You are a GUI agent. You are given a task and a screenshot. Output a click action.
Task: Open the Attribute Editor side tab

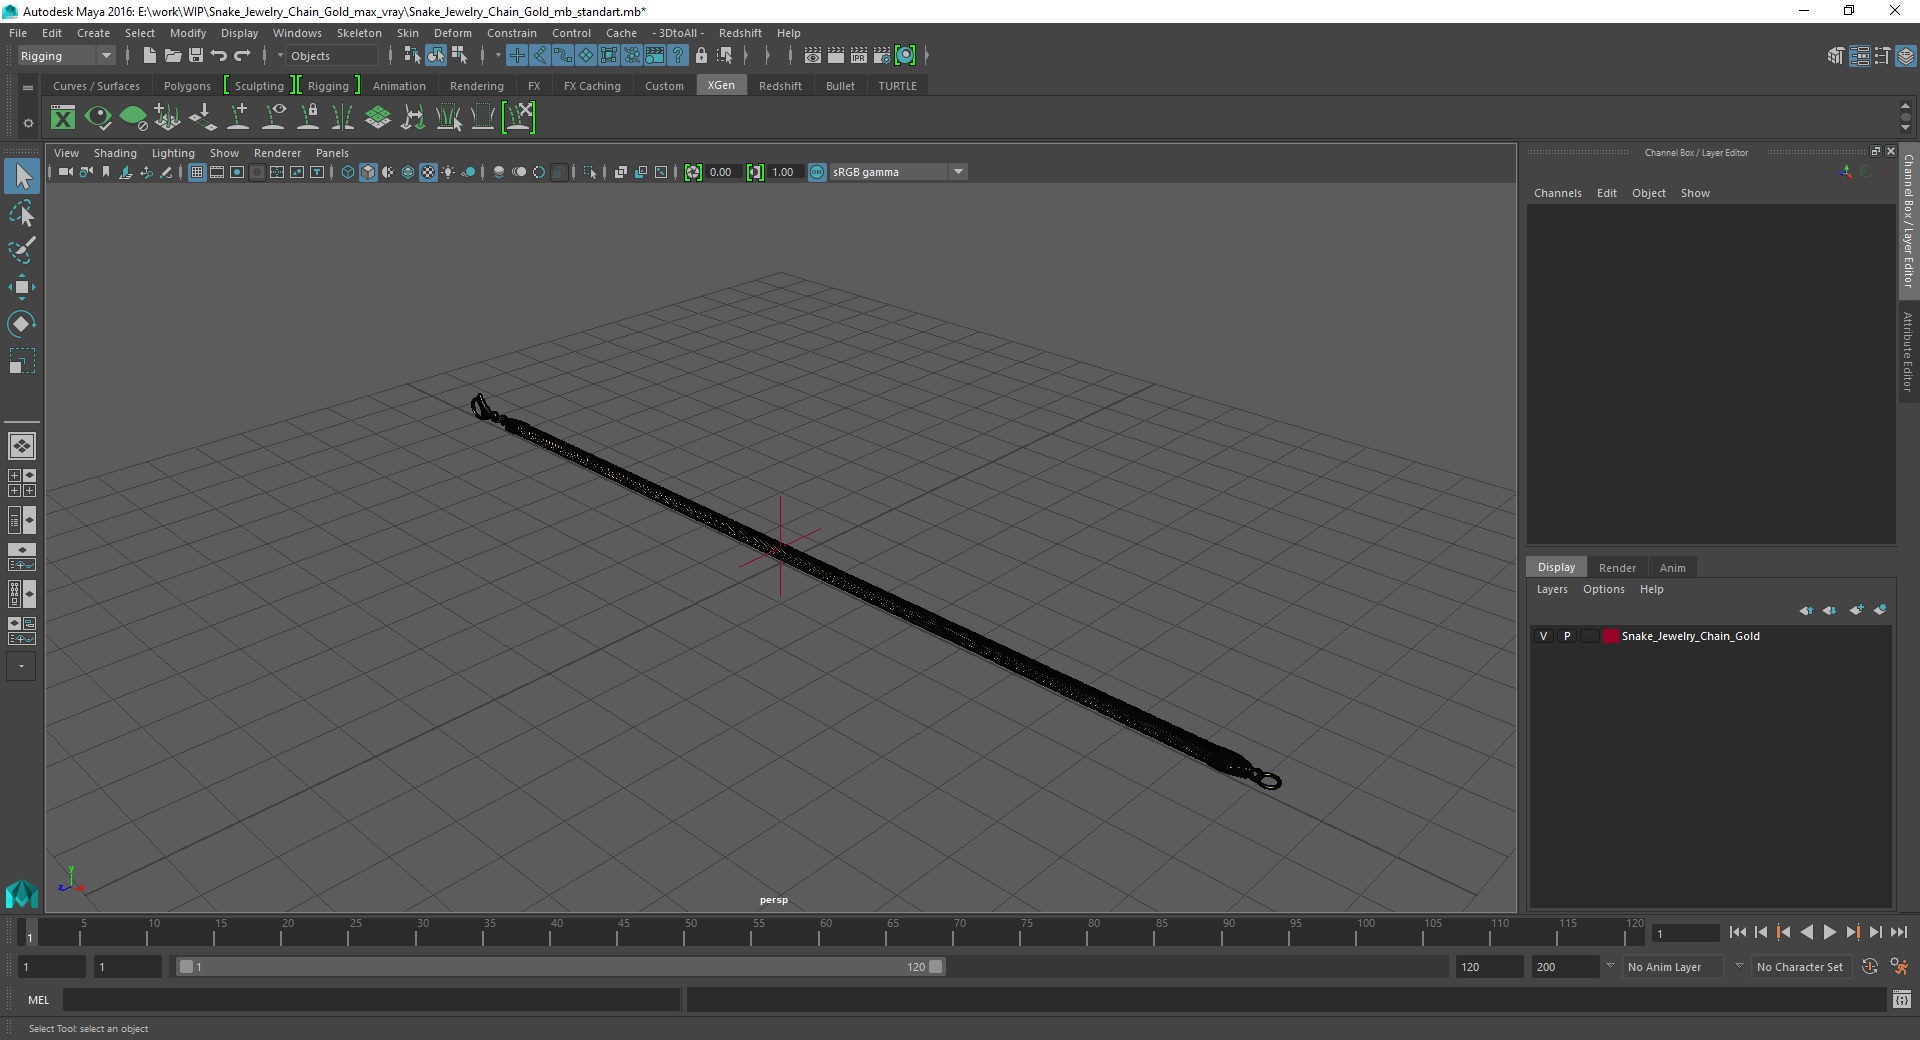[x=1908, y=351]
